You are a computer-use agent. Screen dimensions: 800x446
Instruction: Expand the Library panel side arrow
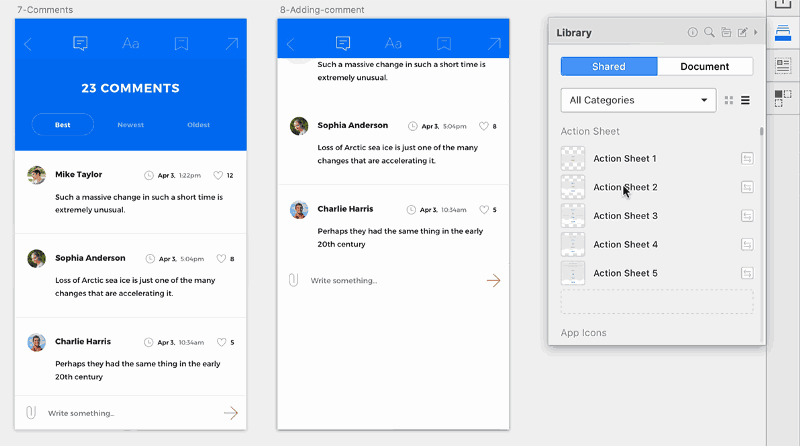(756, 32)
